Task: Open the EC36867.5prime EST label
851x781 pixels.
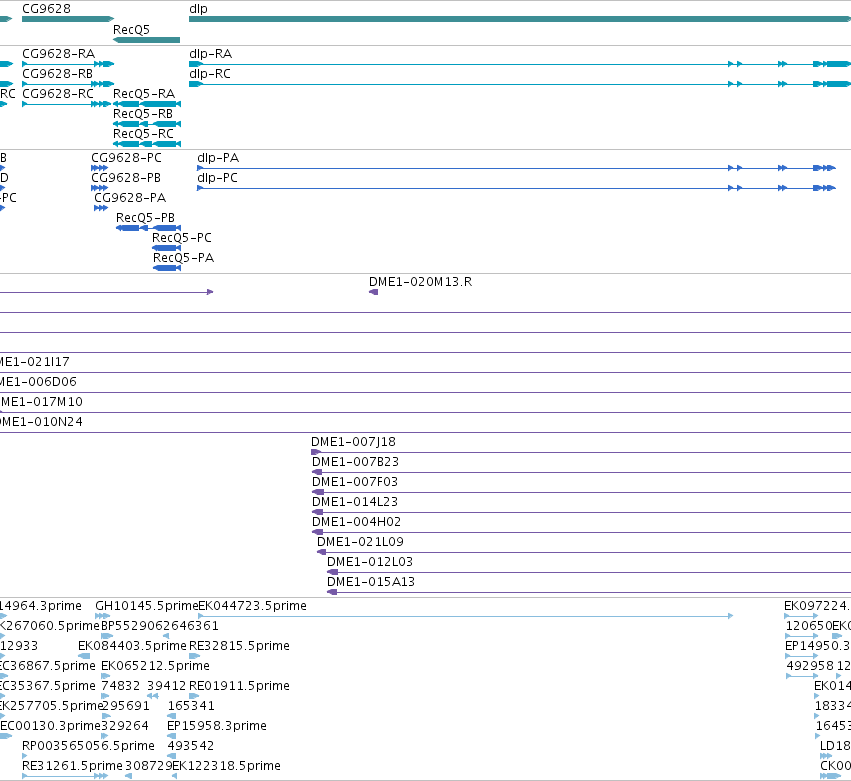Action: (x=48, y=666)
